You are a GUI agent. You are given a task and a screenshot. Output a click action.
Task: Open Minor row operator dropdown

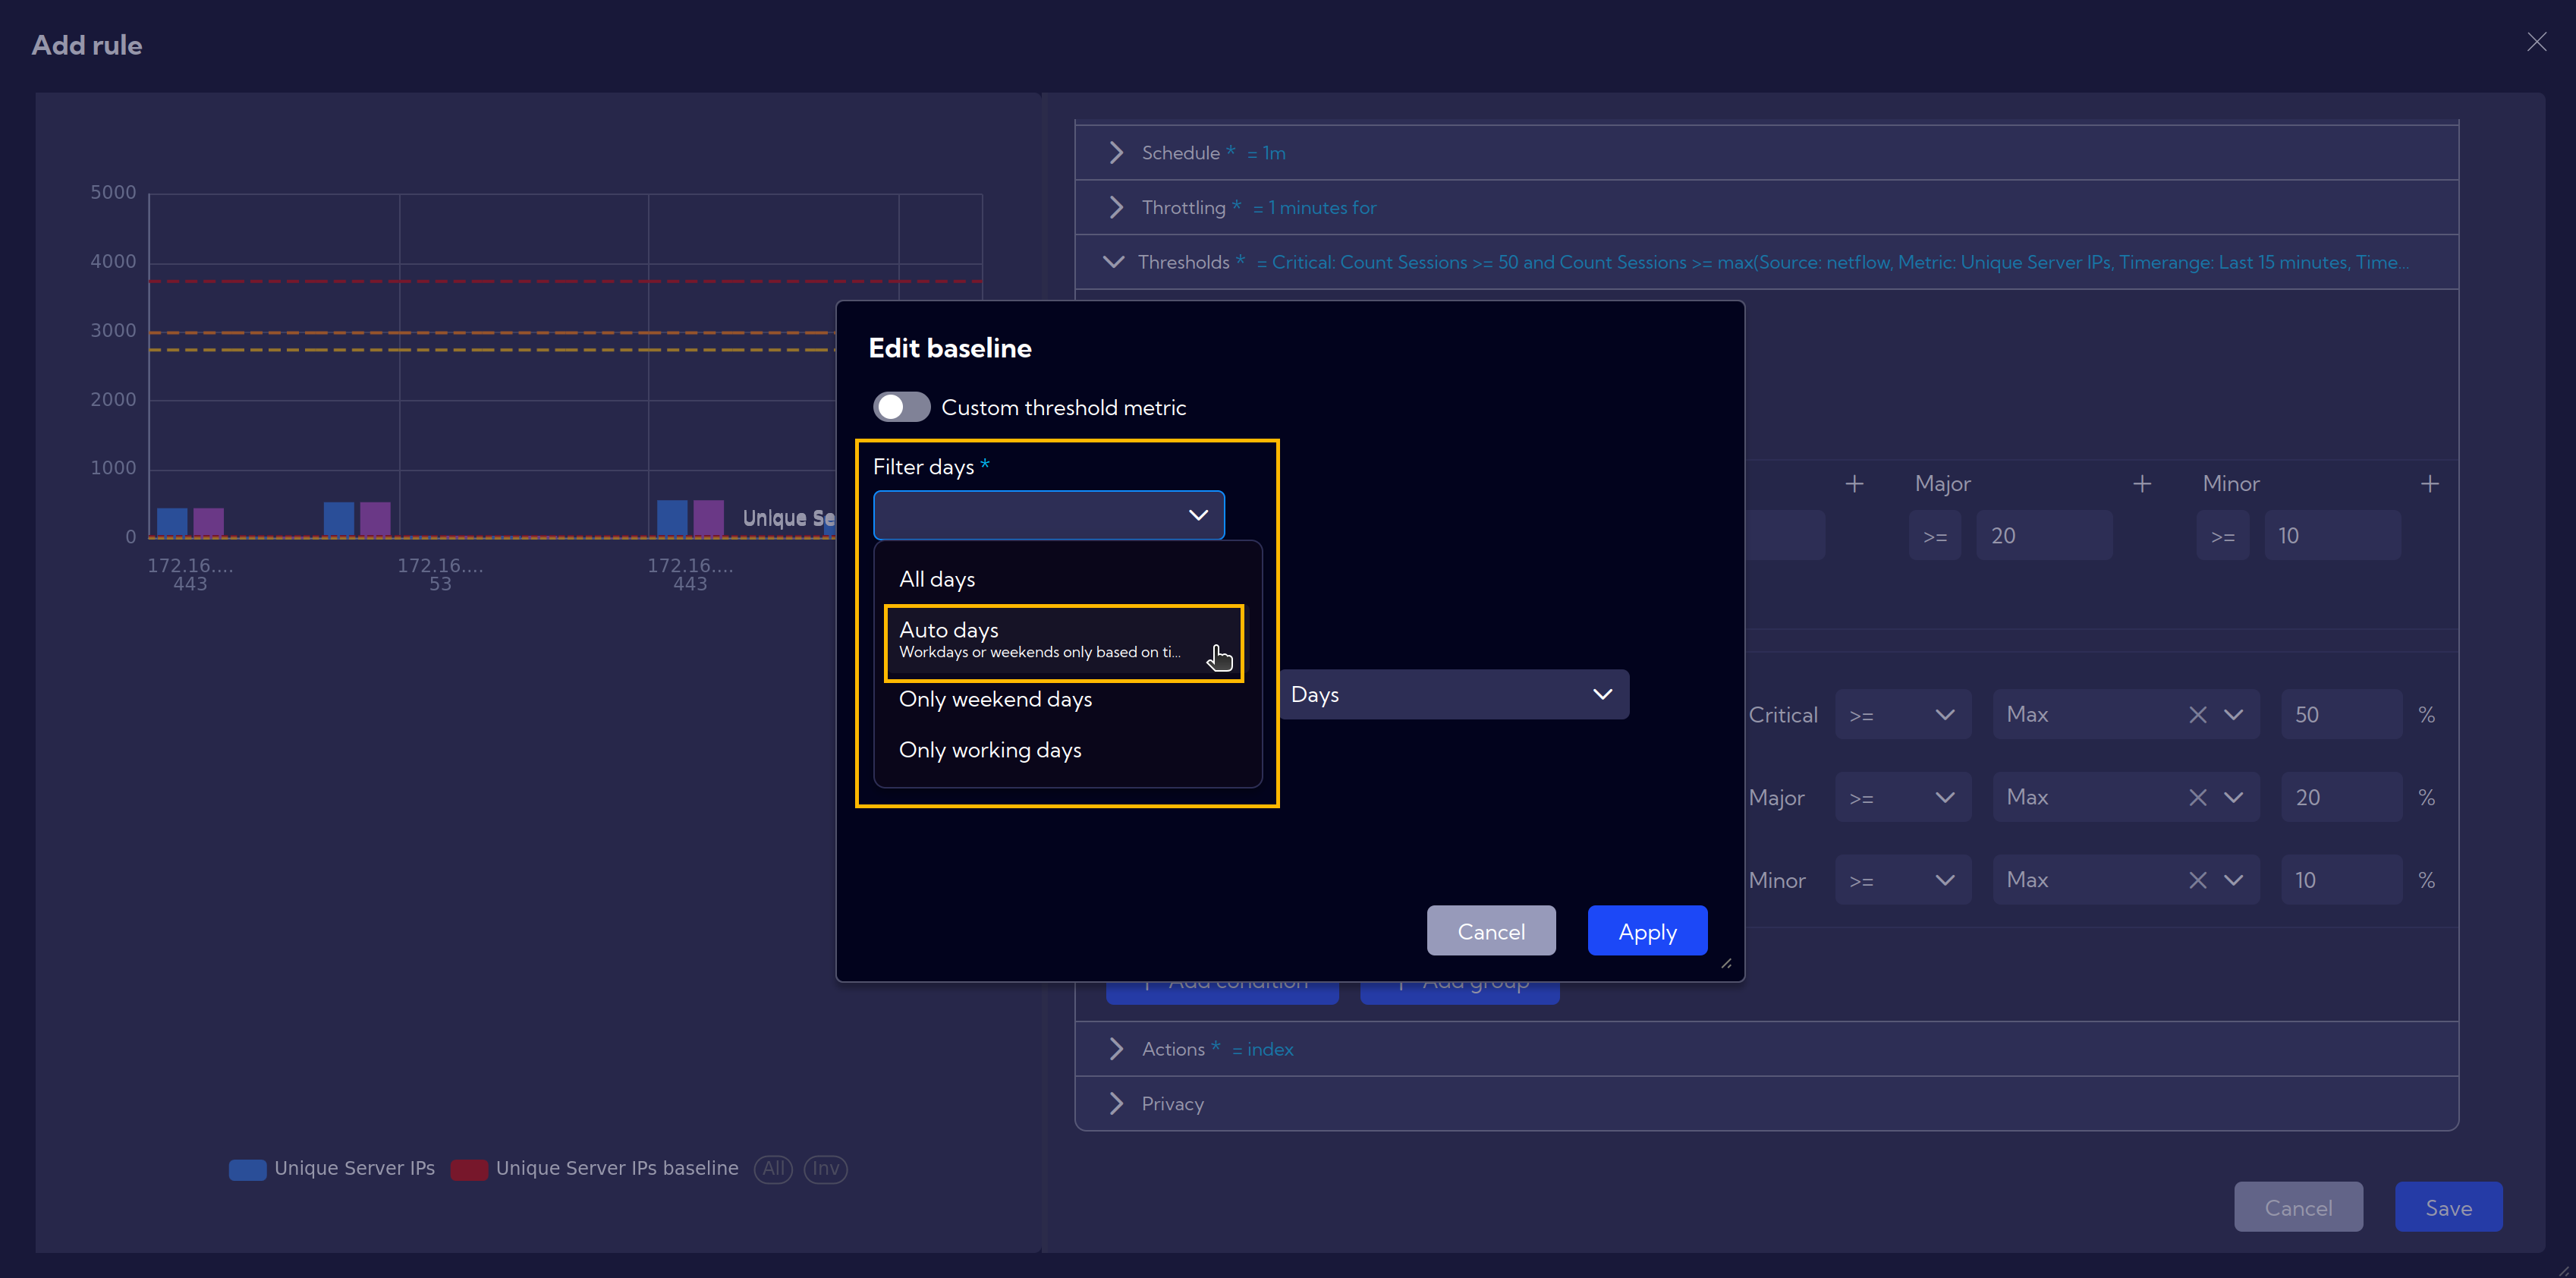(1902, 881)
